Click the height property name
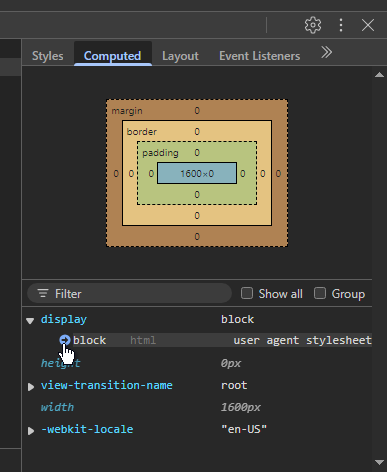Screen dimensions: 388x472 coord(60,363)
